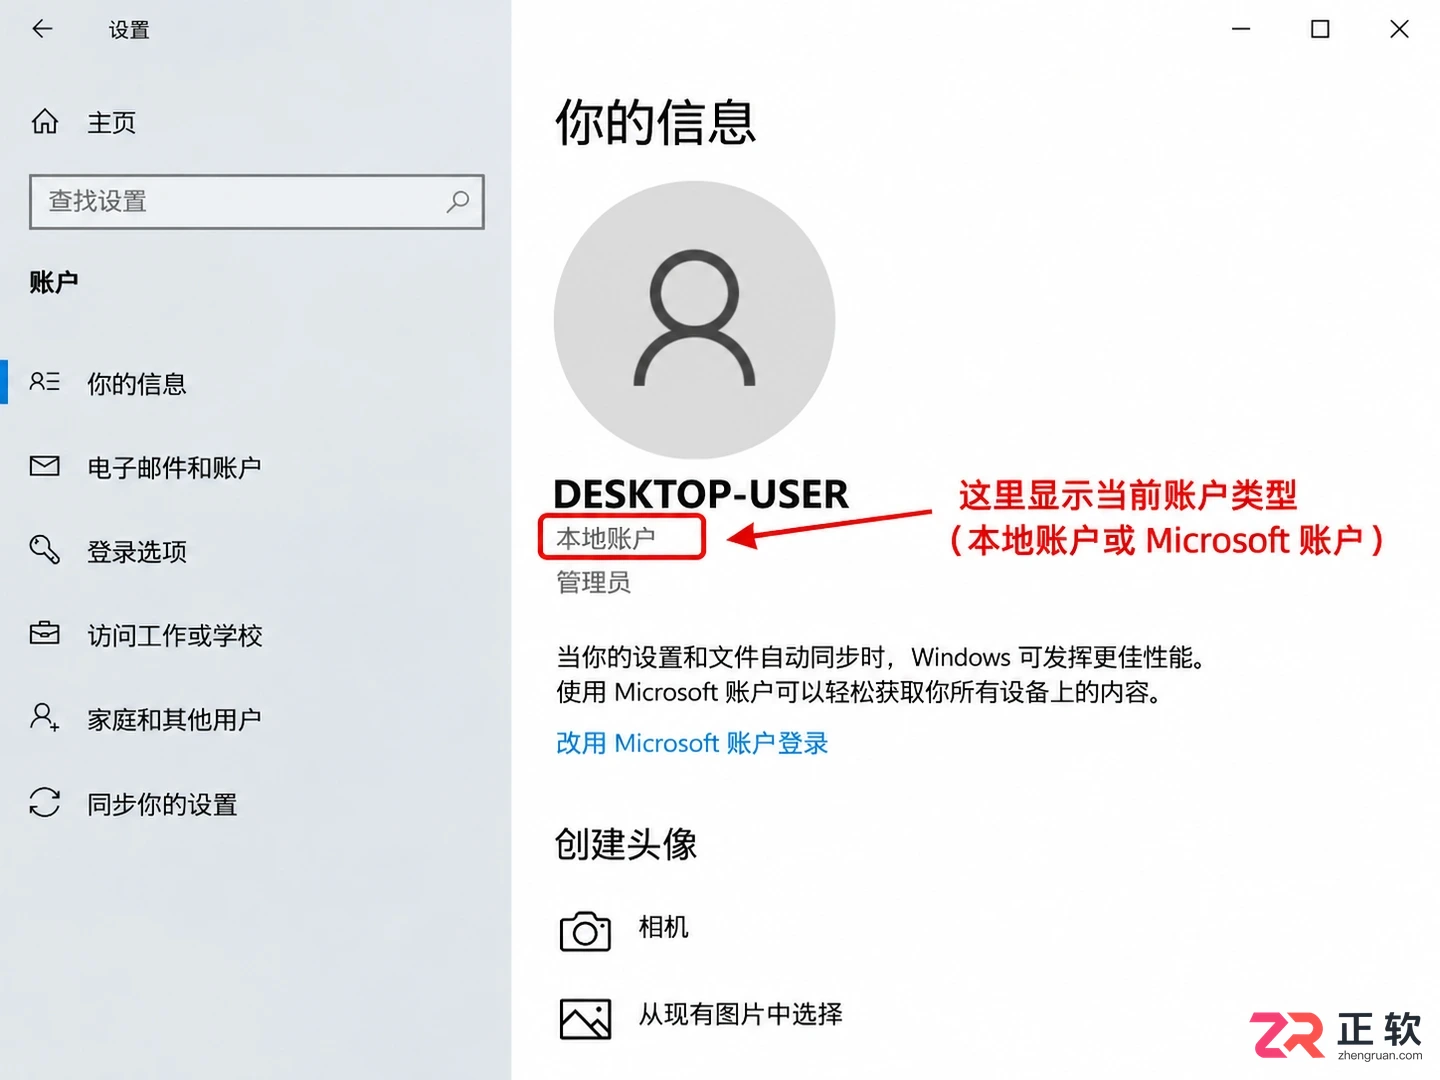
Task: Click the 管理员 role text
Action: [x=594, y=582]
